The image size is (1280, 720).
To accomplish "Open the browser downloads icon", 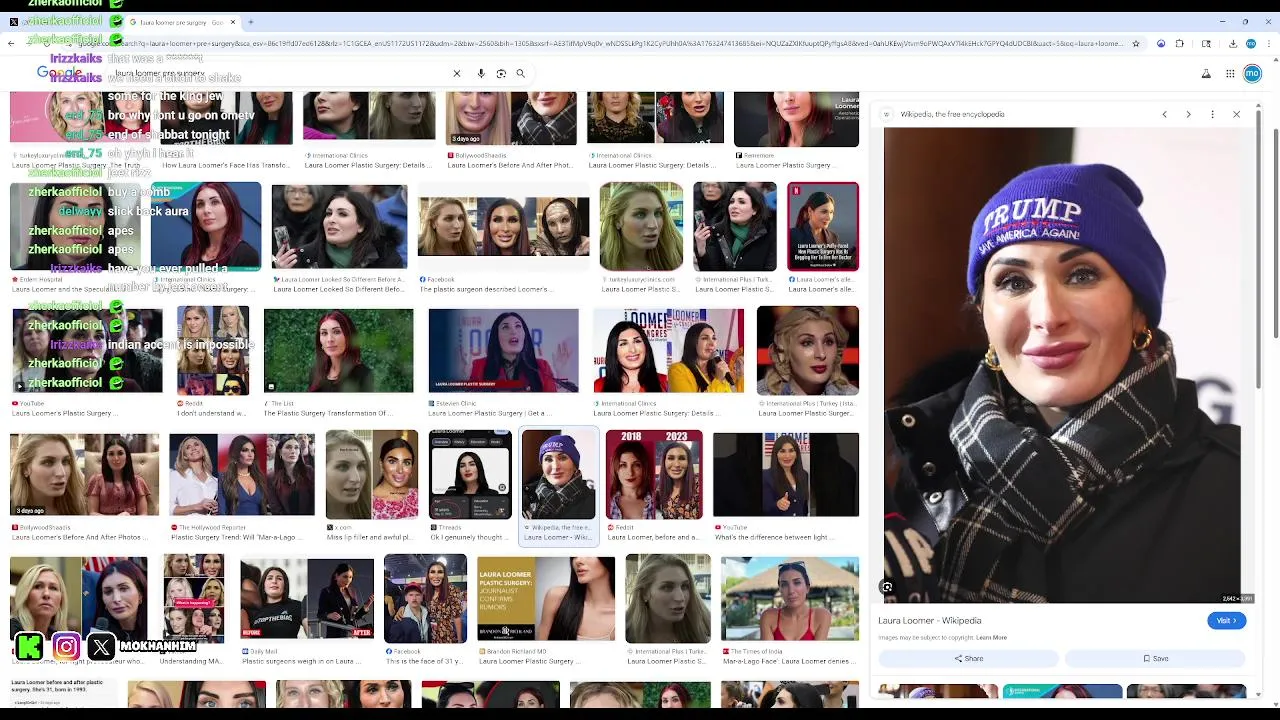I will [1233, 44].
